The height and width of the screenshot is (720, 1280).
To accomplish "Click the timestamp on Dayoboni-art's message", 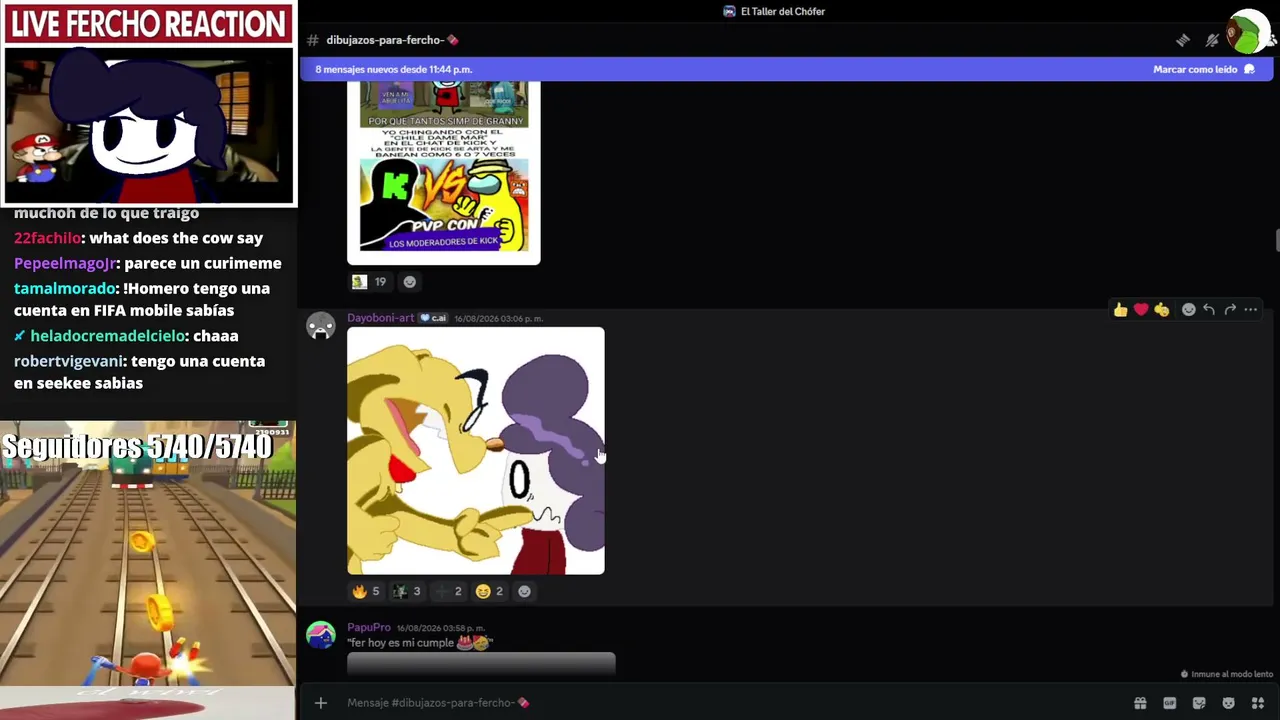I will pyautogui.click(x=498, y=318).
